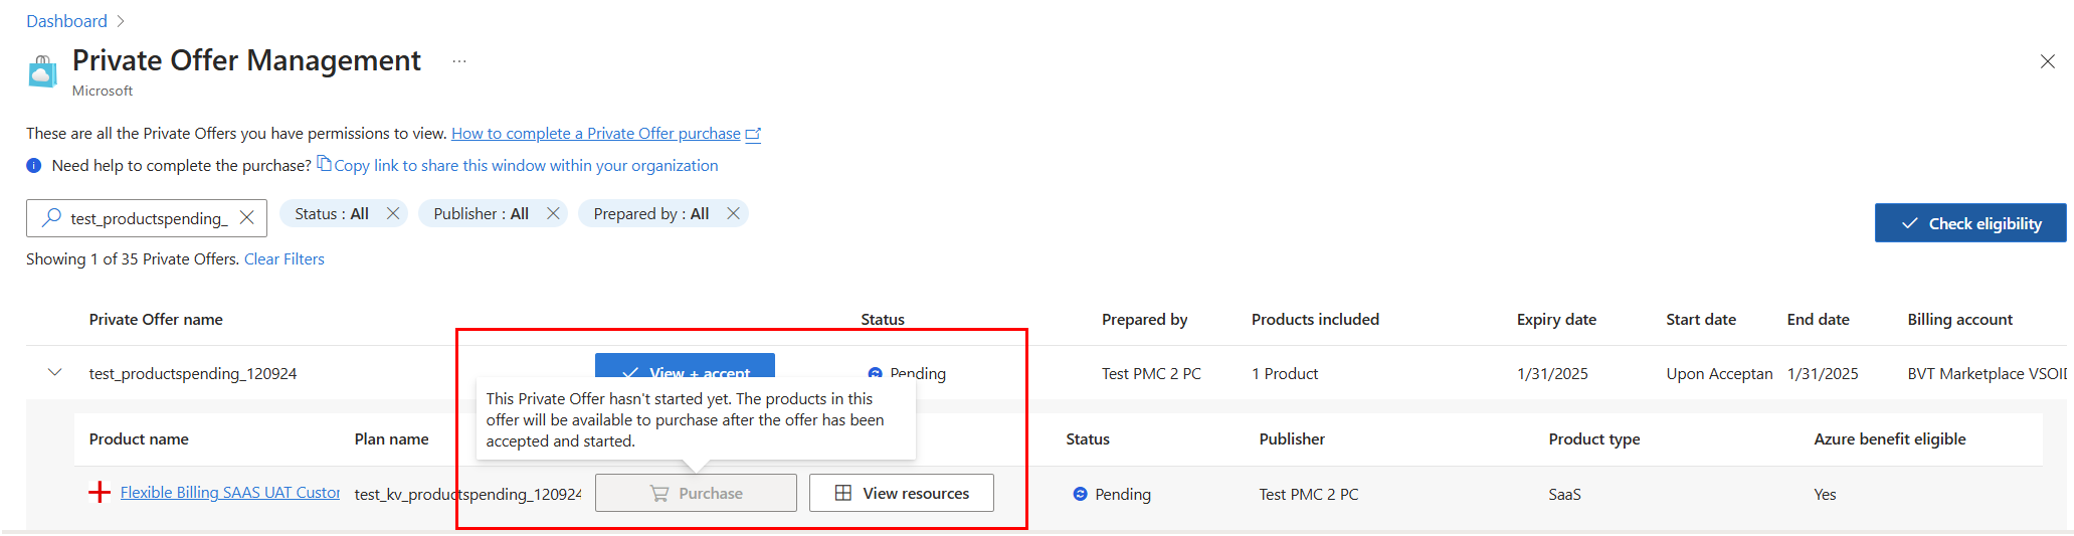2074x536 pixels.
Task: Click the Check eligibility button
Action: pyautogui.click(x=1970, y=223)
